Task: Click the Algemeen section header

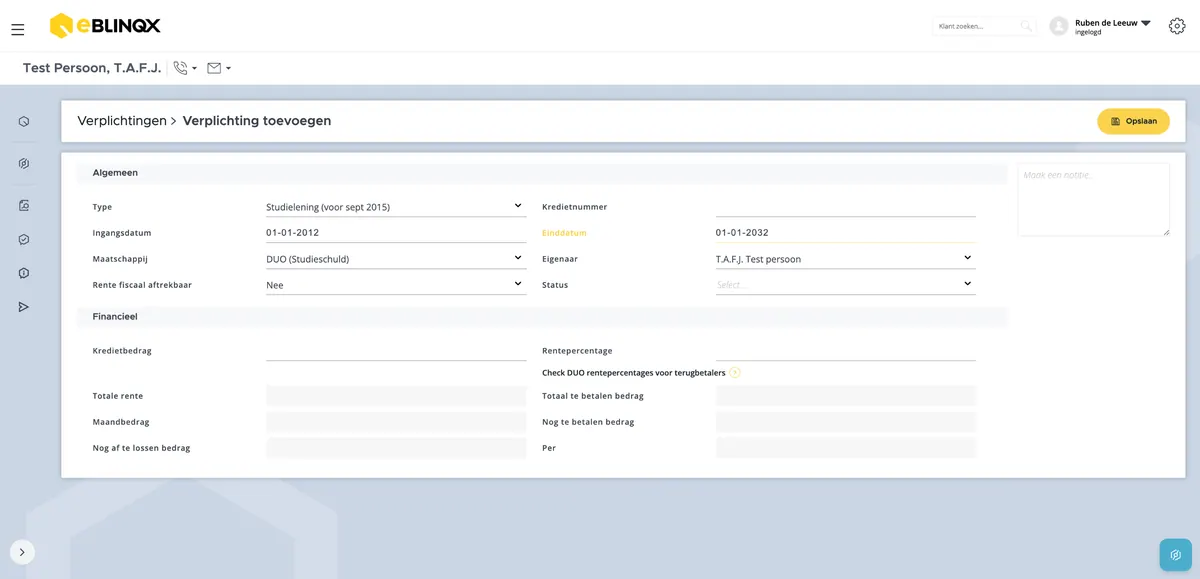Action: tap(542, 173)
